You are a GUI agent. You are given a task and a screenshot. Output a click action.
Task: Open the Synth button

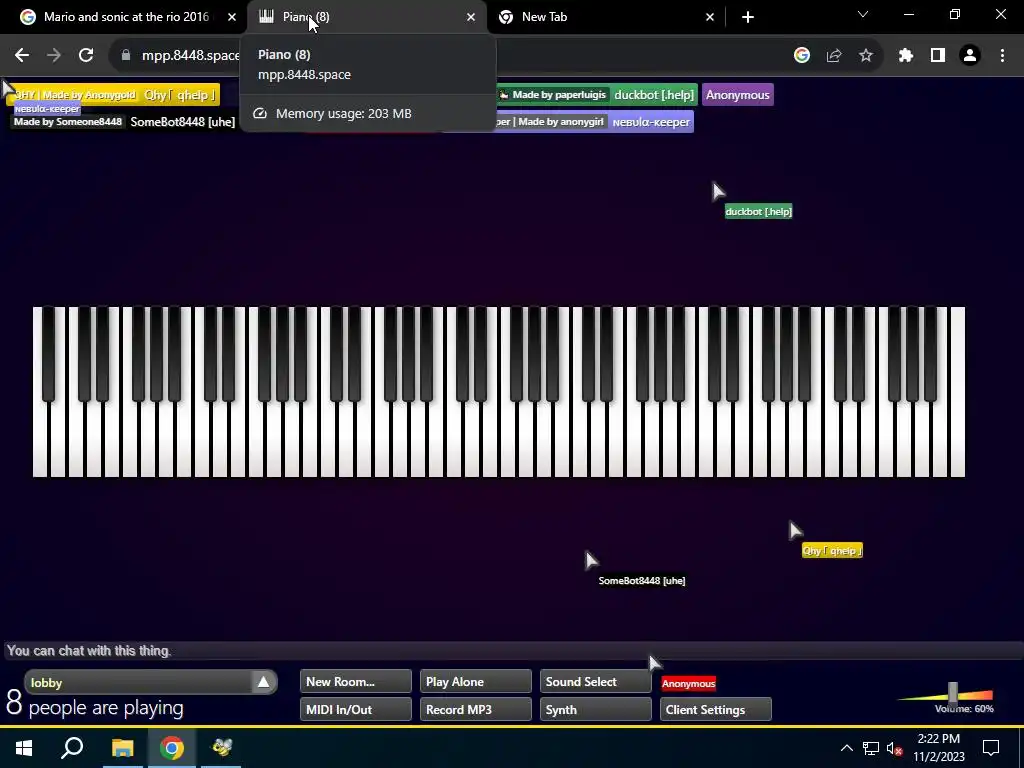point(595,709)
